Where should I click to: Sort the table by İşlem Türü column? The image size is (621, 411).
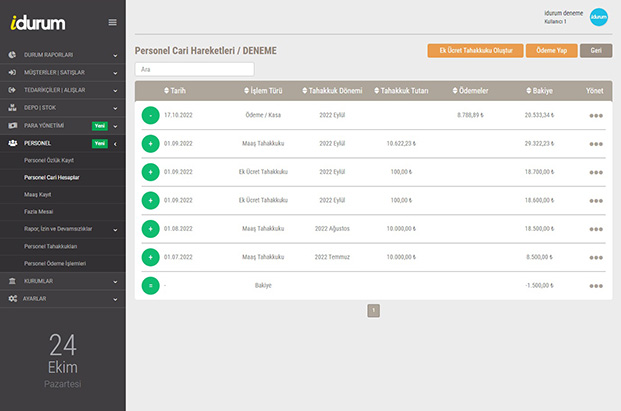point(263,91)
